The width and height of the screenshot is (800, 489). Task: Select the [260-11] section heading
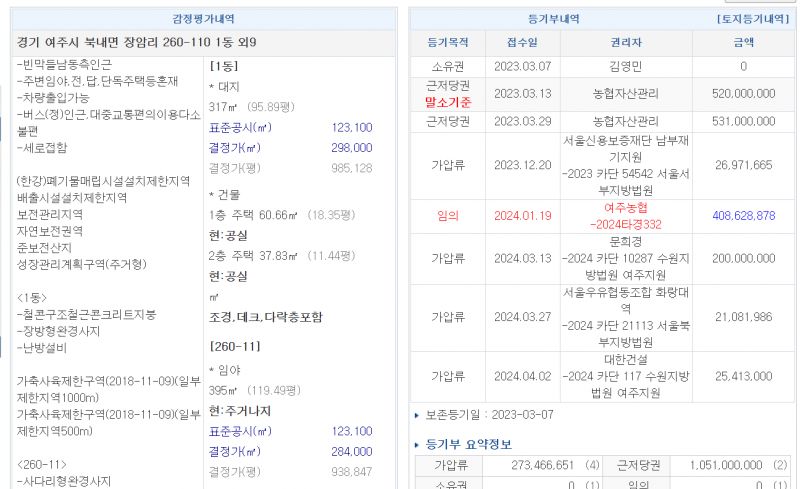pyautogui.click(x=232, y=345)
